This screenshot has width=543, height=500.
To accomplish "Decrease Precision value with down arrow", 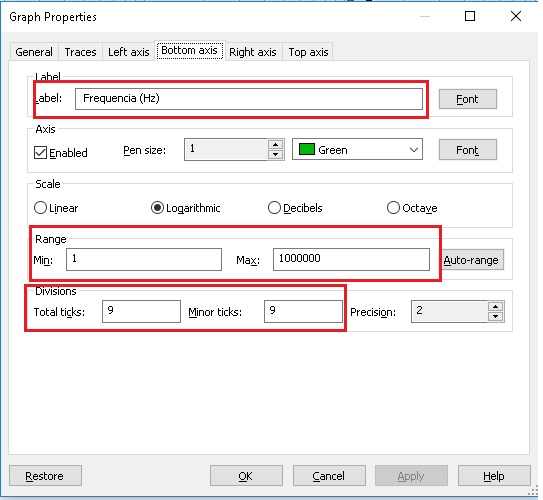I will click(x=496, y=316).
